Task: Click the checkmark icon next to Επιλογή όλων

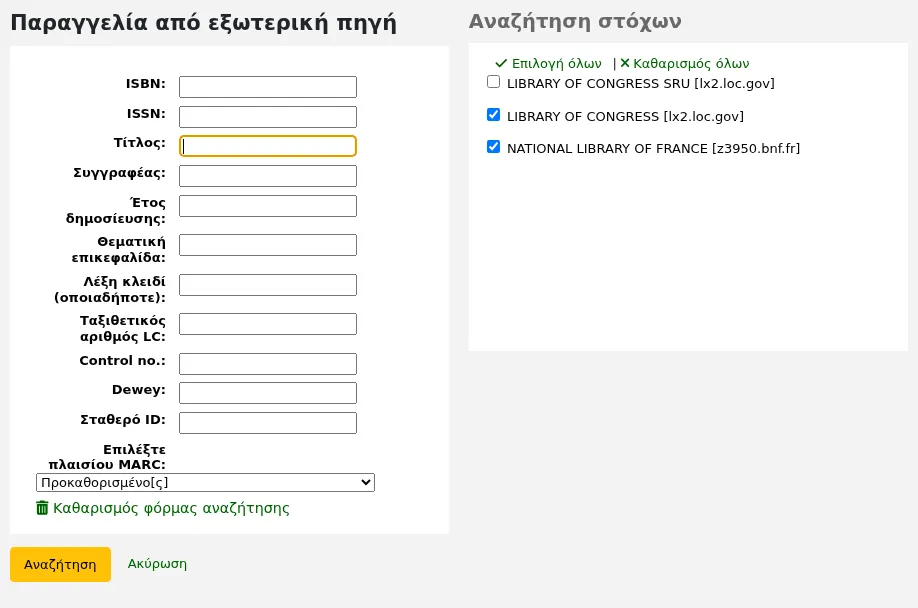Action: [501, 63]
